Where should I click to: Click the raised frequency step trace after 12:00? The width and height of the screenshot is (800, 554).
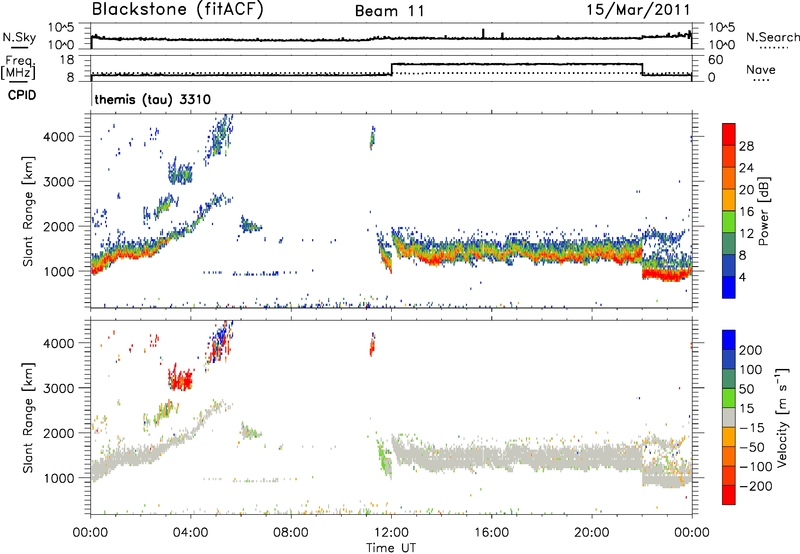point(517,64)
